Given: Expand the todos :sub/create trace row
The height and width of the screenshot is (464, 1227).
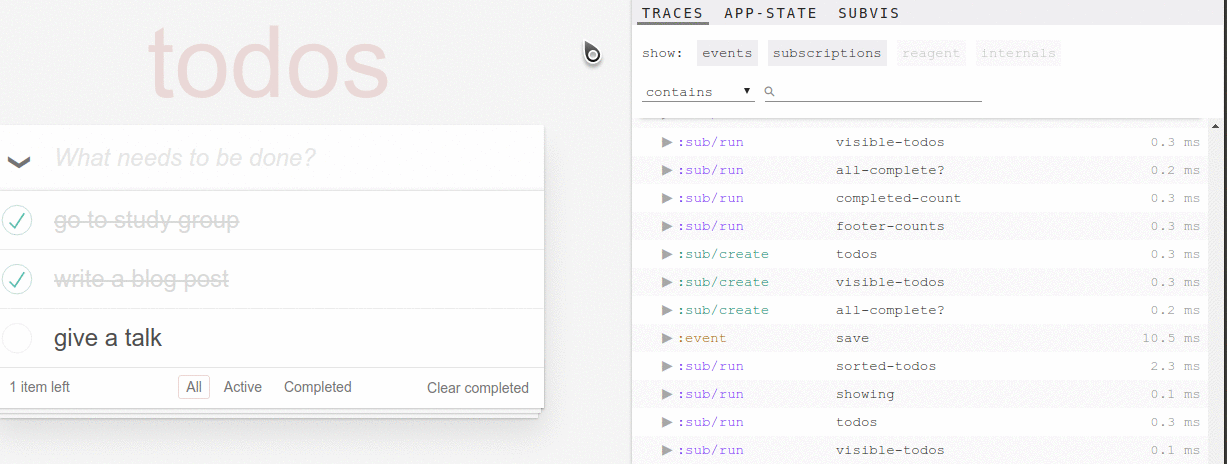Looking at the screenshot, I should click(x=667, y=254).
